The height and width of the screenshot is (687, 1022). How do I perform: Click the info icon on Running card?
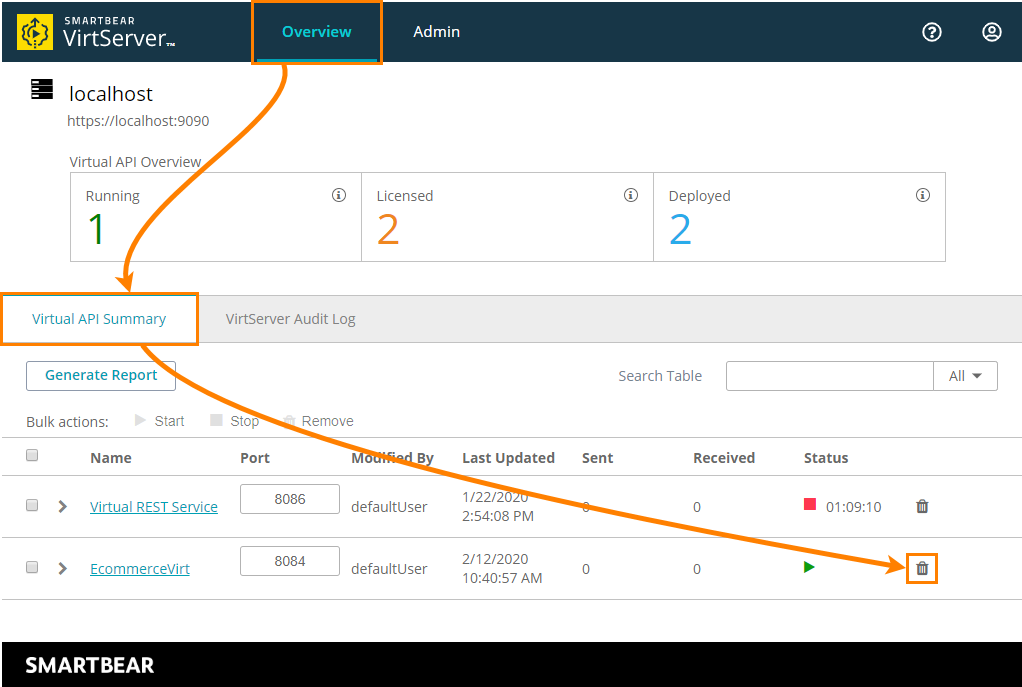pos(339,195)
